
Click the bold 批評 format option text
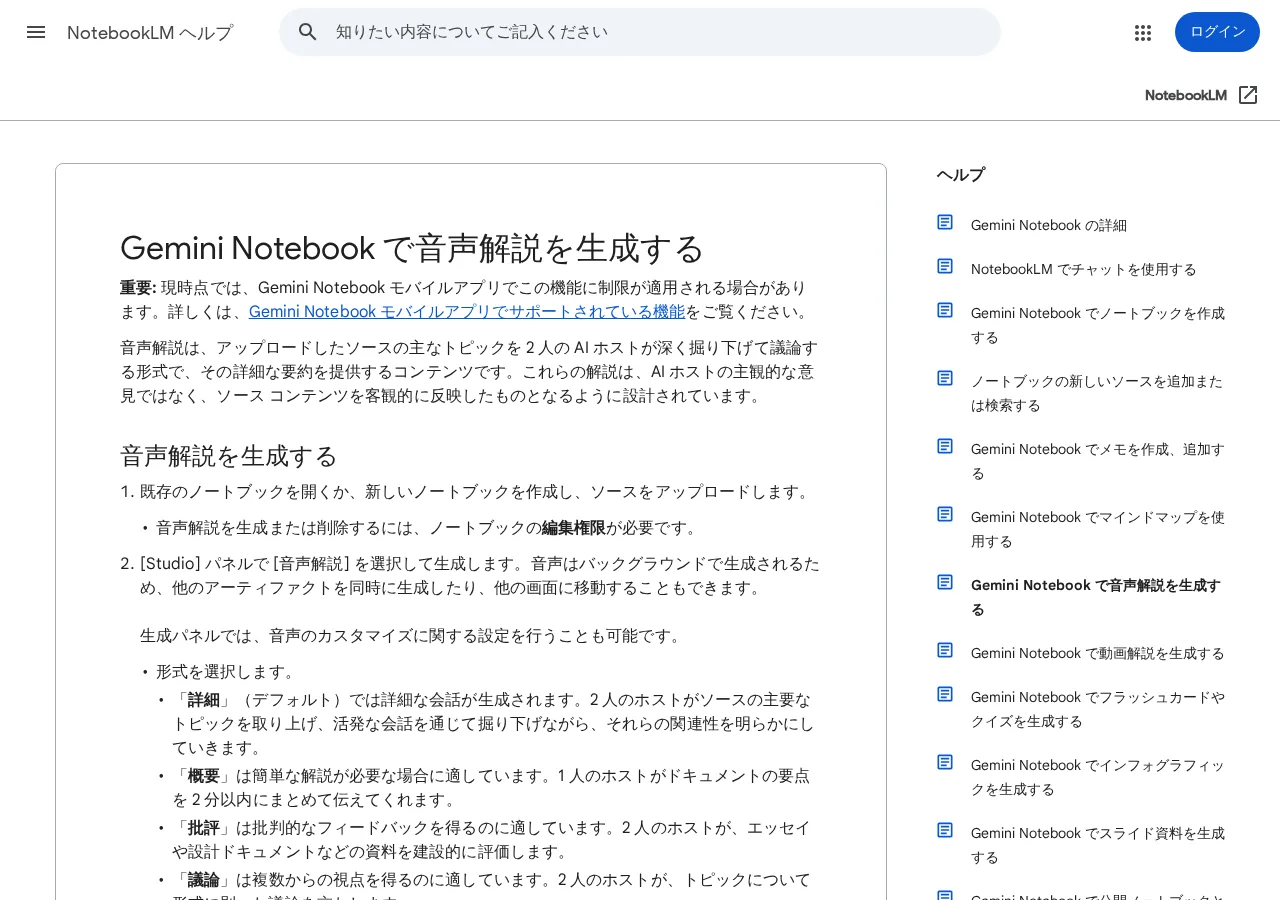pyautogui.click(x=204, y=828)
